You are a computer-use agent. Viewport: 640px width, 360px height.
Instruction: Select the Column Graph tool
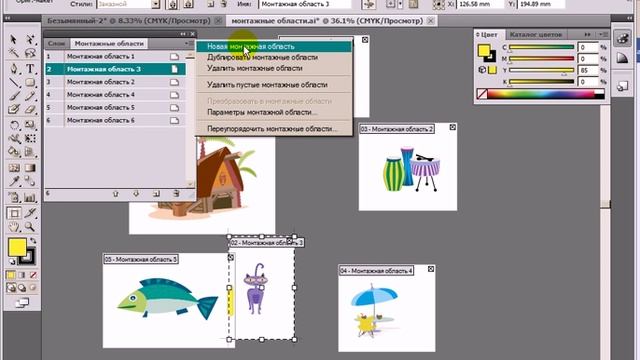30,198
